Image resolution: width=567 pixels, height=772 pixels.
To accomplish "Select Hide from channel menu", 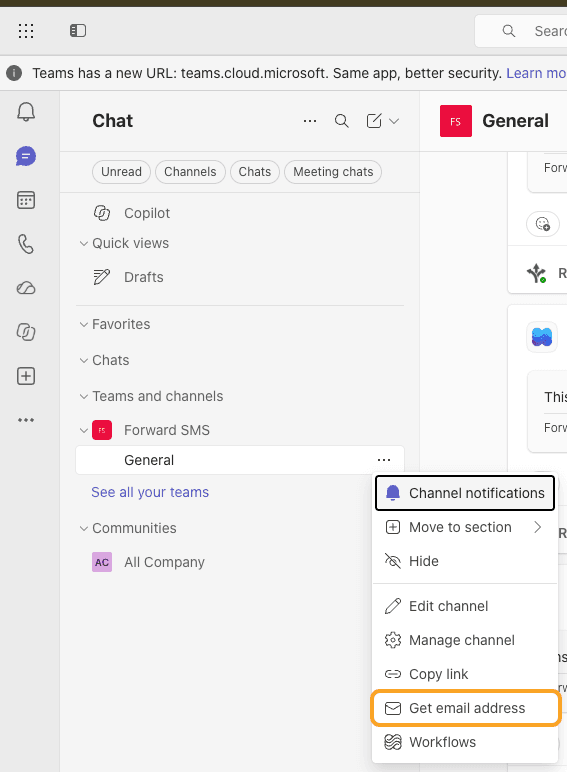I will (465, 561).
